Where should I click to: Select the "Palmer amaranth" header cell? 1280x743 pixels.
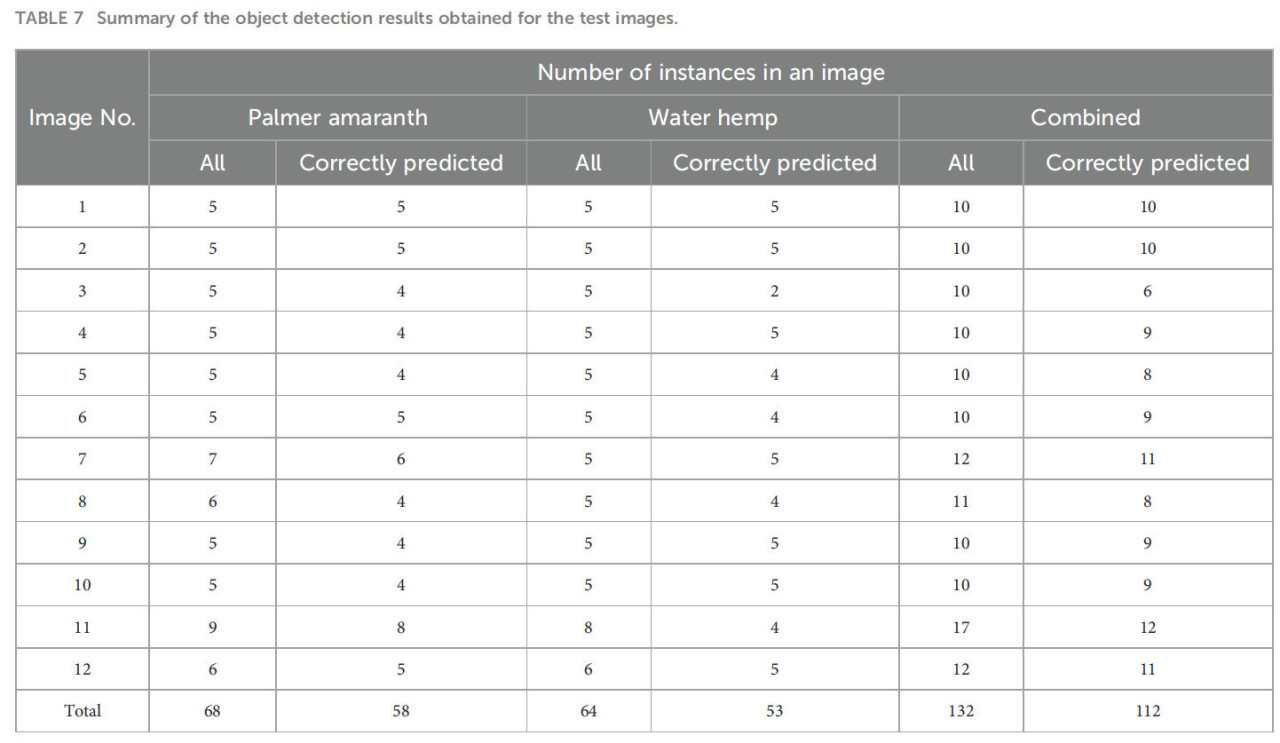338,118
